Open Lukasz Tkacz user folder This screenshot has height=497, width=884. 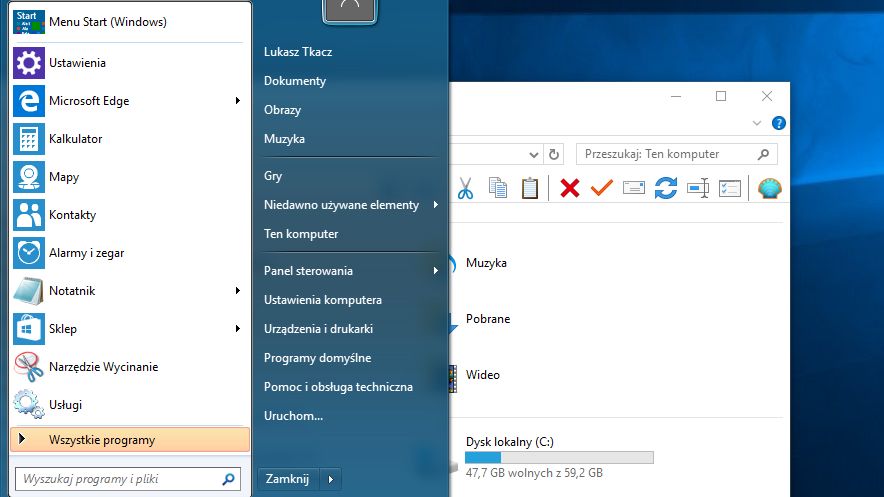coord(298,52)
